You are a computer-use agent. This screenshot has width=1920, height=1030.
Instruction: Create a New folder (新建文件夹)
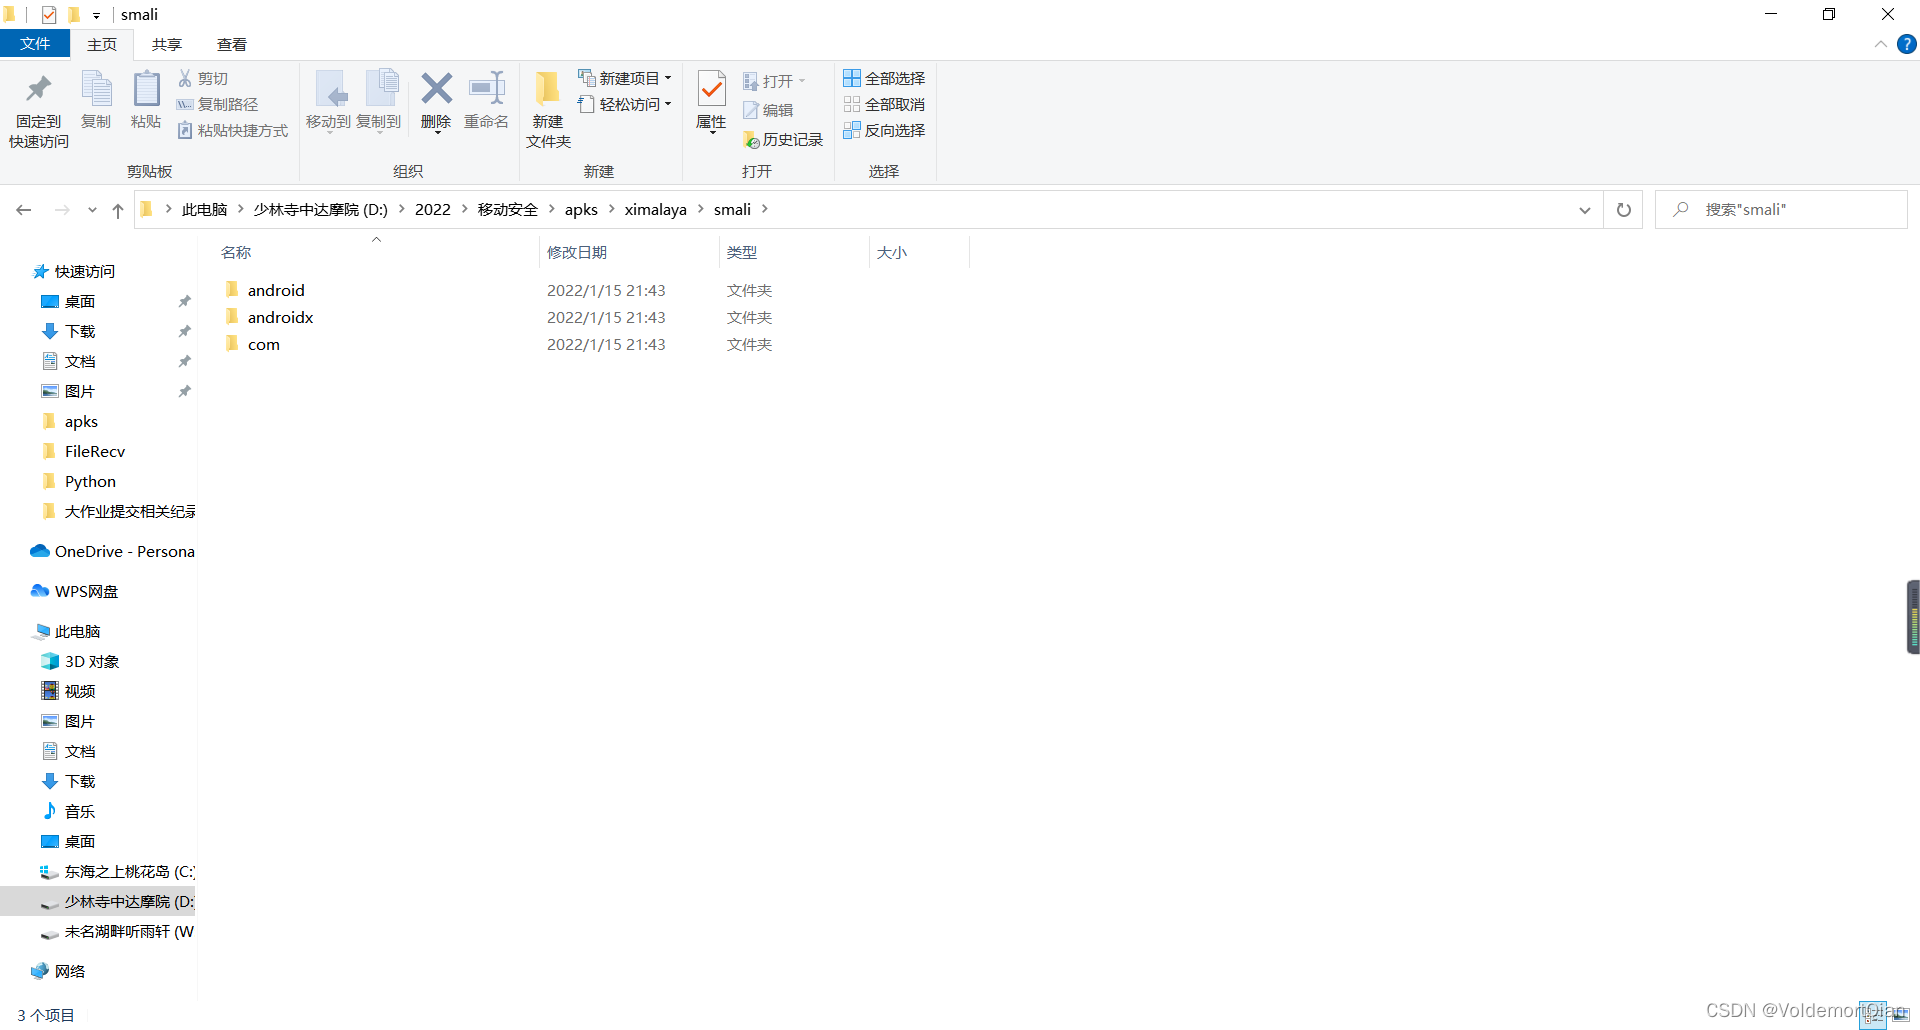pyautogui.click(x=548, y=110)
